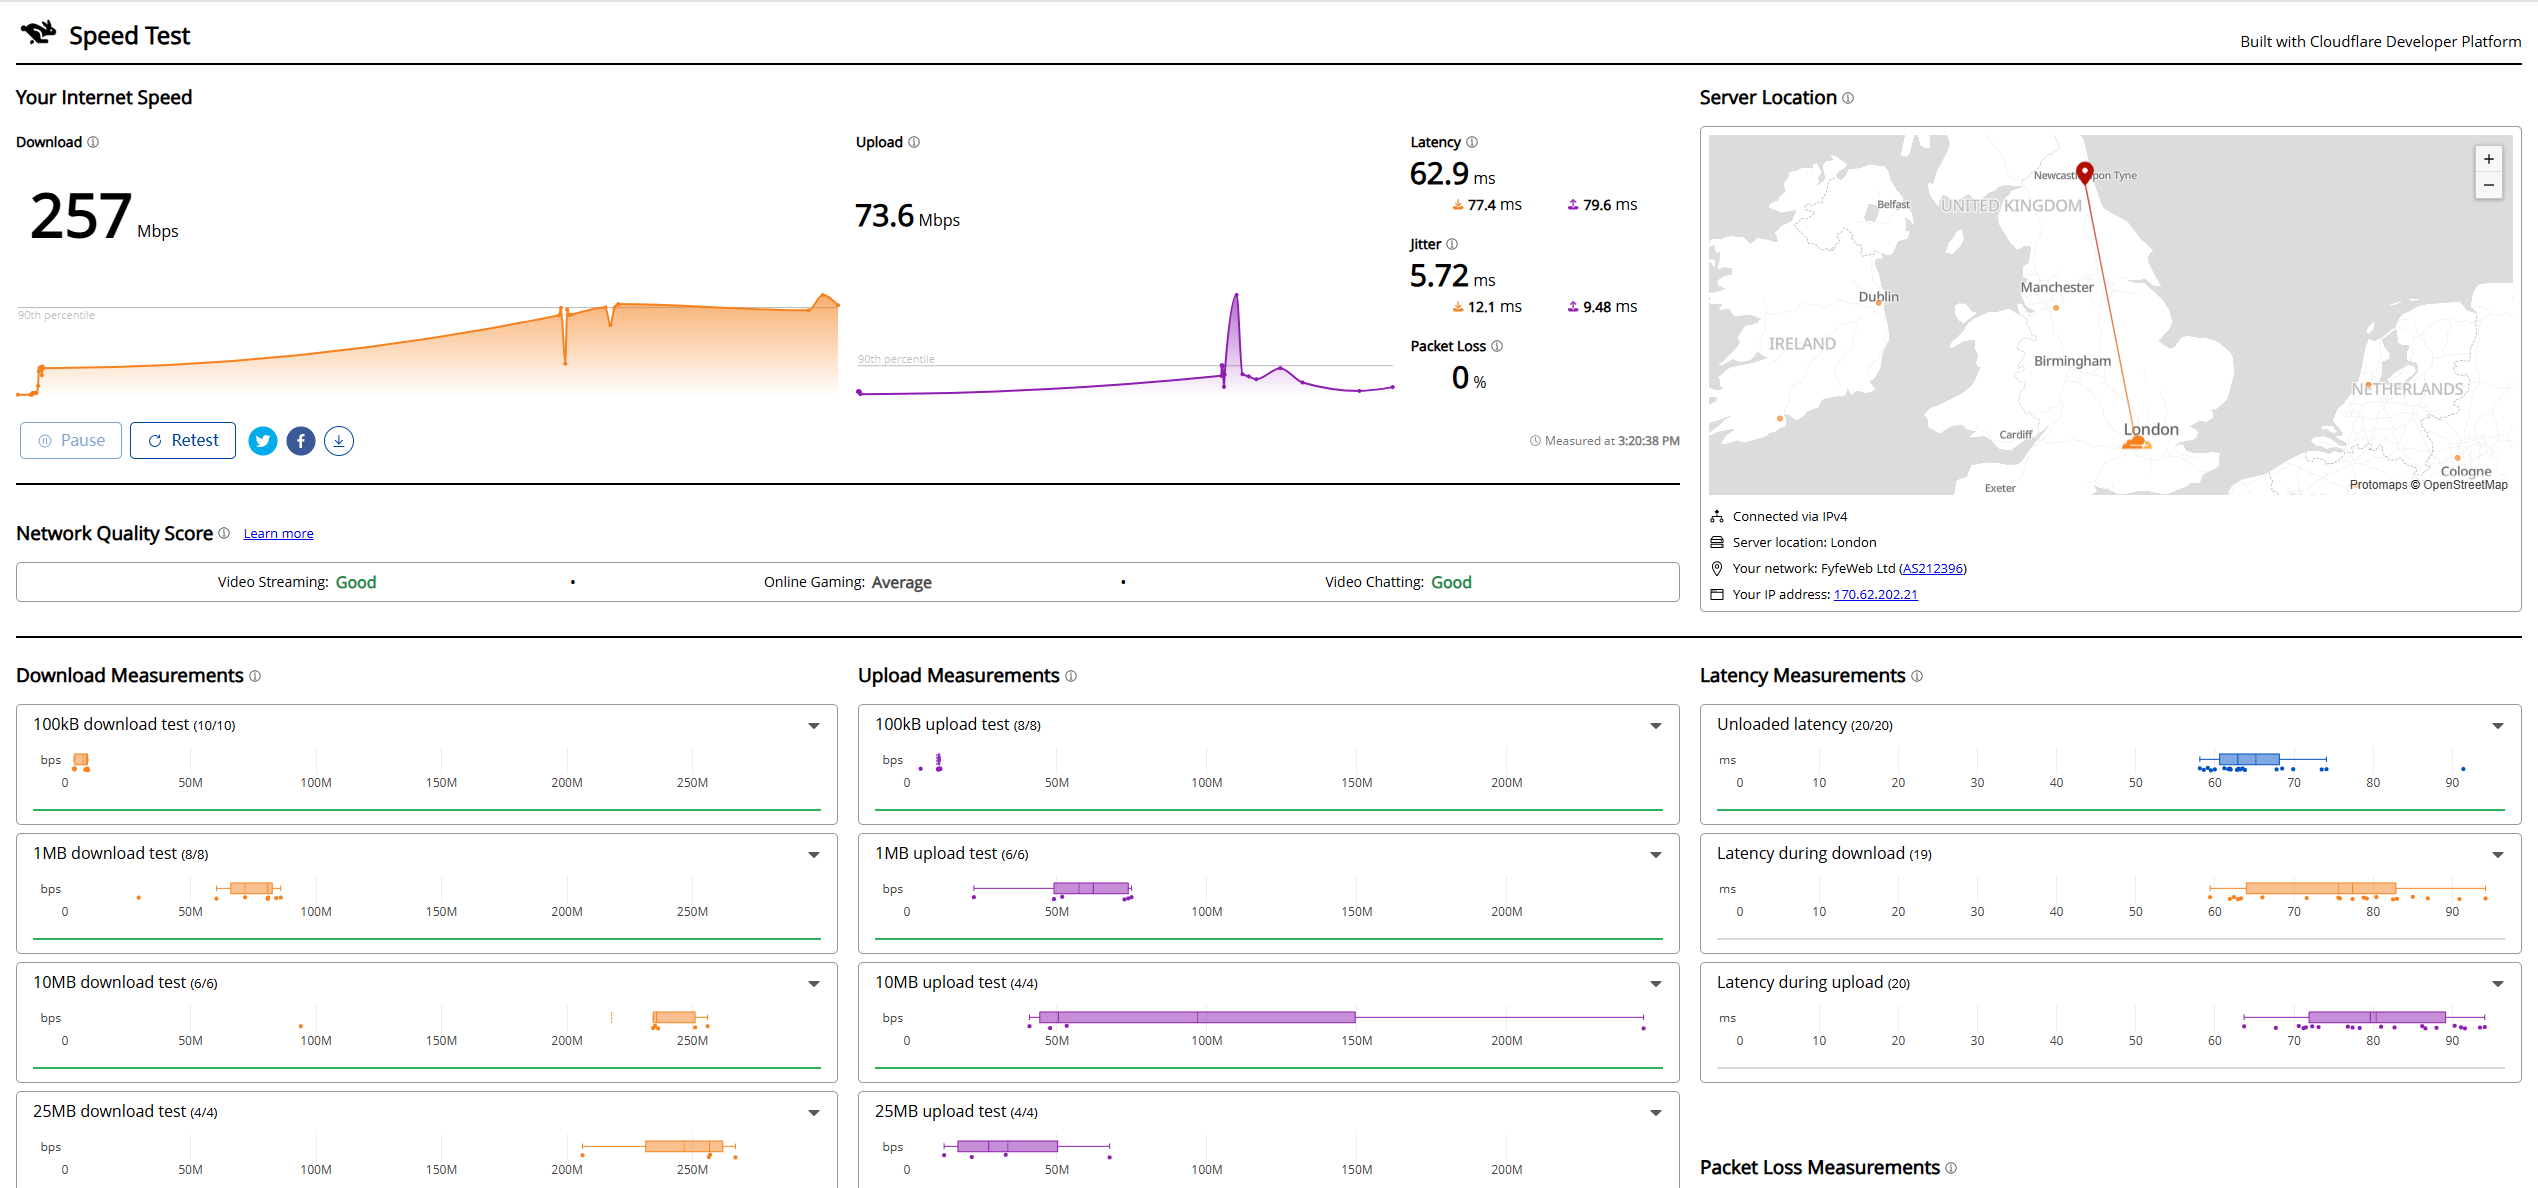Image resolution: width=2538 pixels, height=1188 pixels.
Task: Click the red server location pin
Action: pos(2085,173)
